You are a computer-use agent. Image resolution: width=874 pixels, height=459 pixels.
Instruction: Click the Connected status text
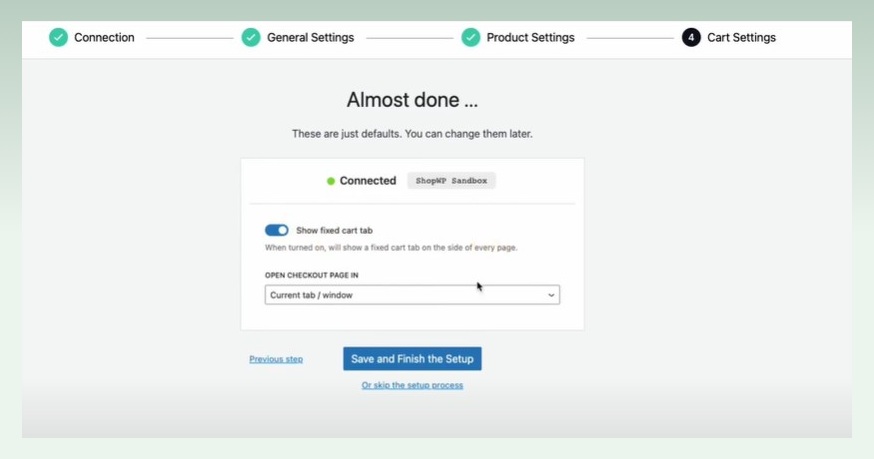point(368,181)
